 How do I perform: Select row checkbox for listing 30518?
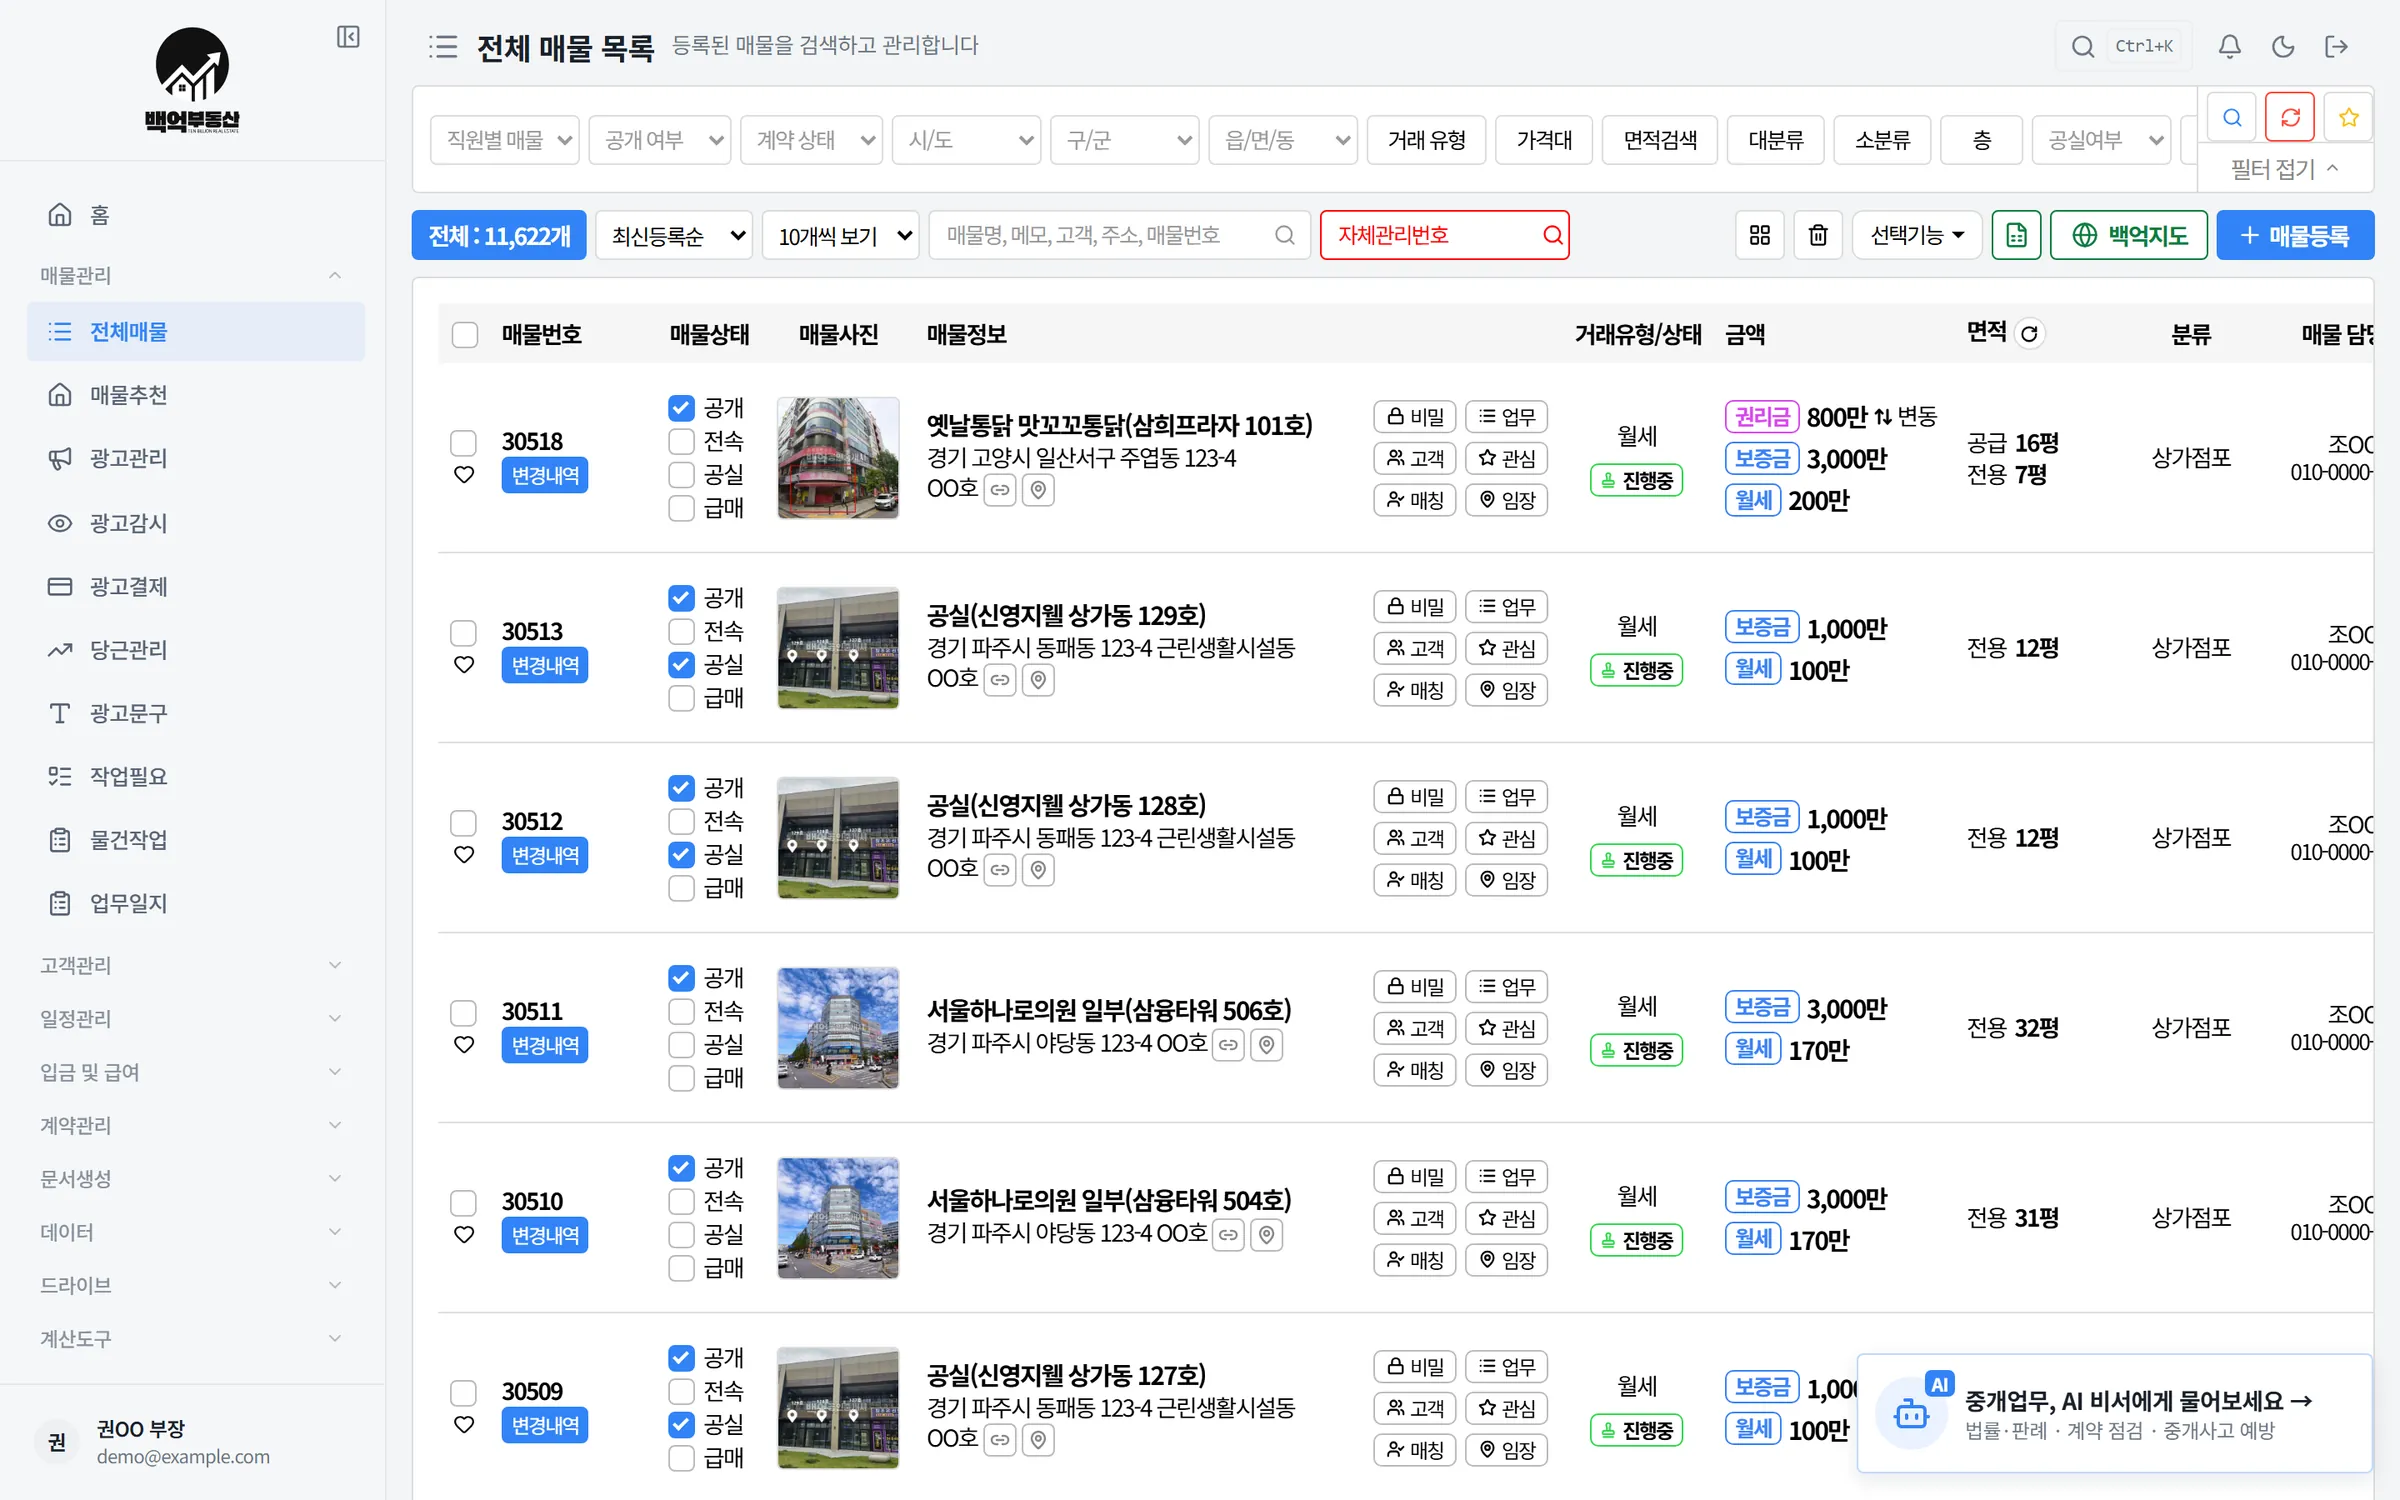(x=463, y=442)
